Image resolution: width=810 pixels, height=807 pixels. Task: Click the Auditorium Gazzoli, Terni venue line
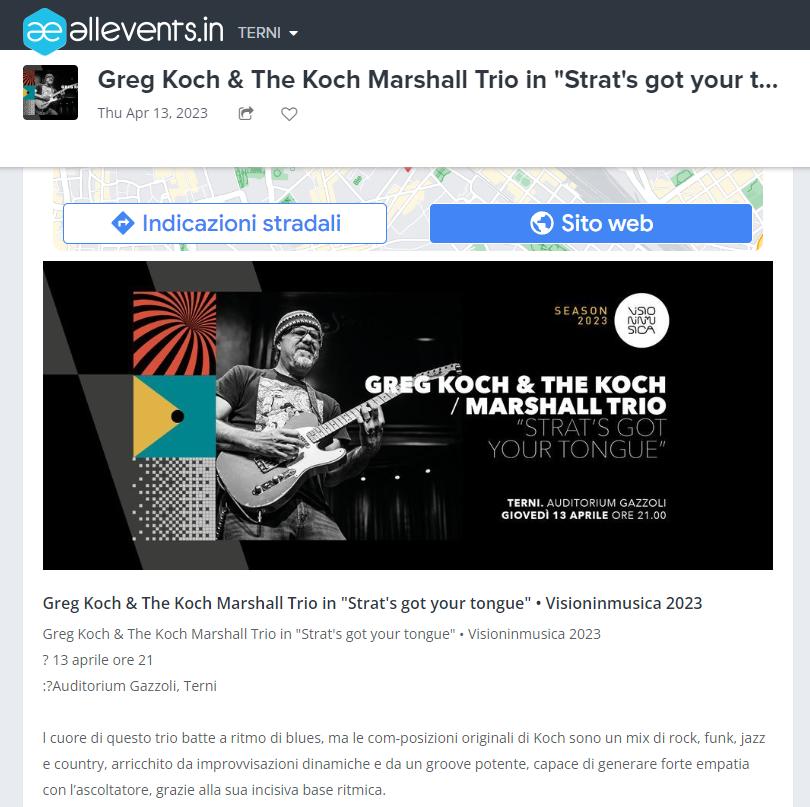130,686
